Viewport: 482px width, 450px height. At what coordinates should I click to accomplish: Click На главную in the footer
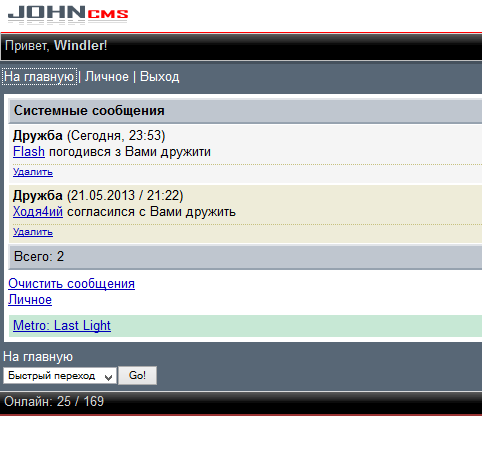[x=38, y=357]
